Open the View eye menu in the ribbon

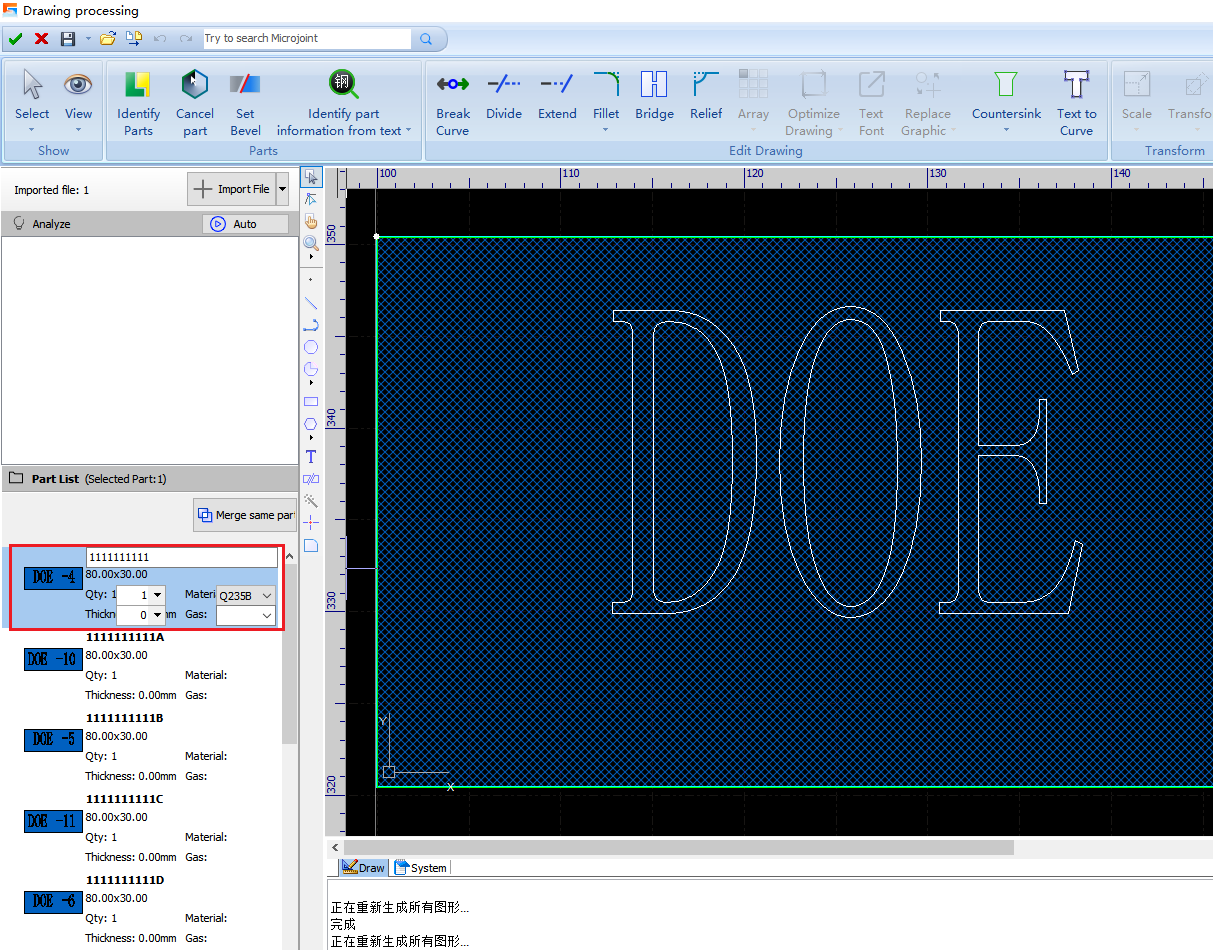78,102
